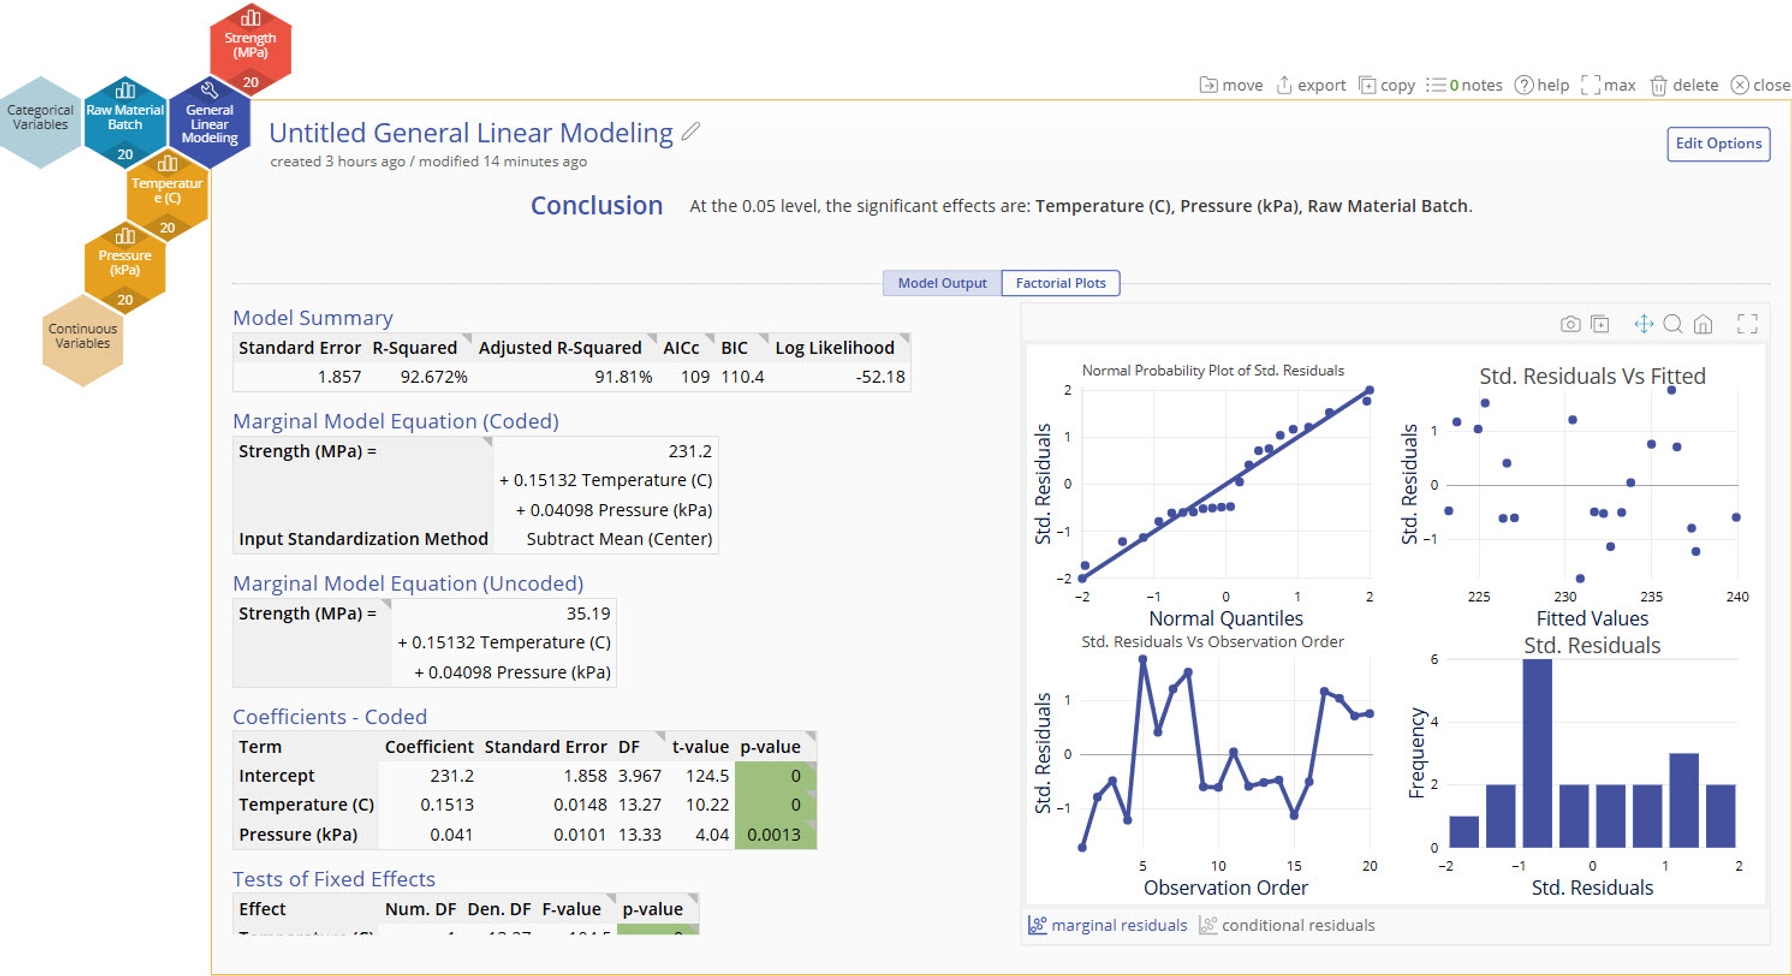Export the General Linear Modeling results
1792x976 pixels.
coord(1311,85)
